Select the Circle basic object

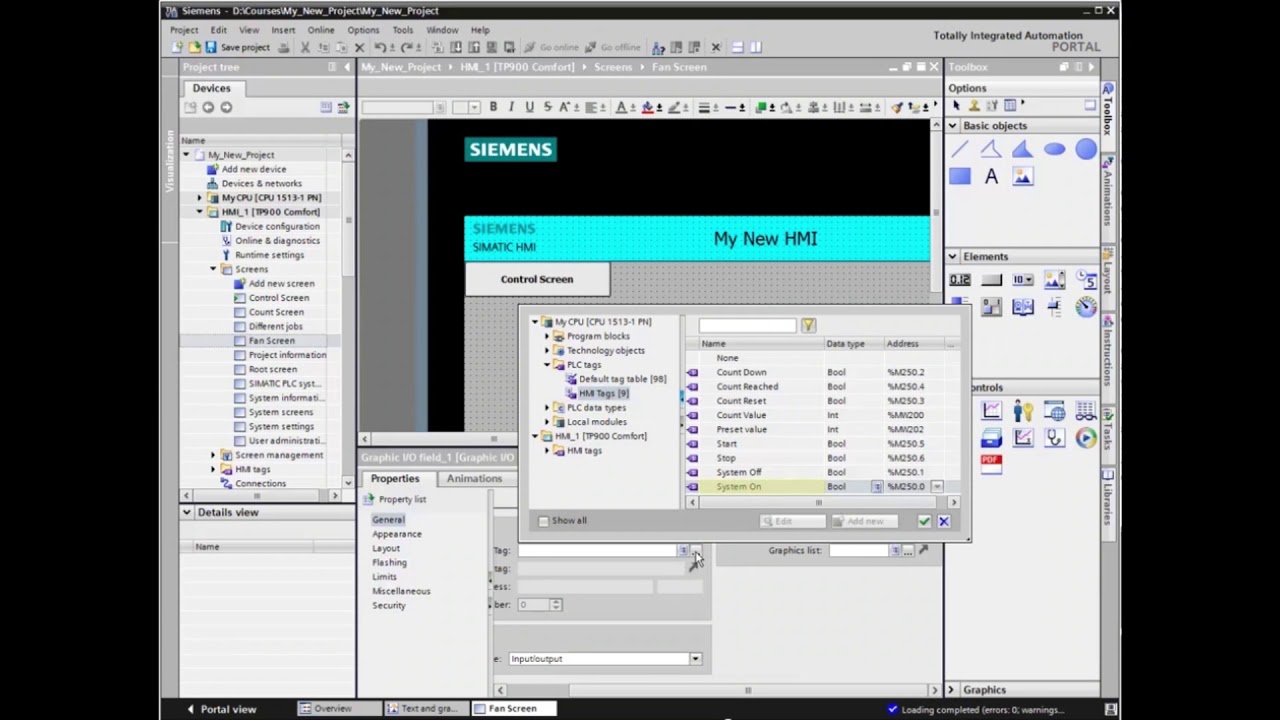(x=1086, y=150)
